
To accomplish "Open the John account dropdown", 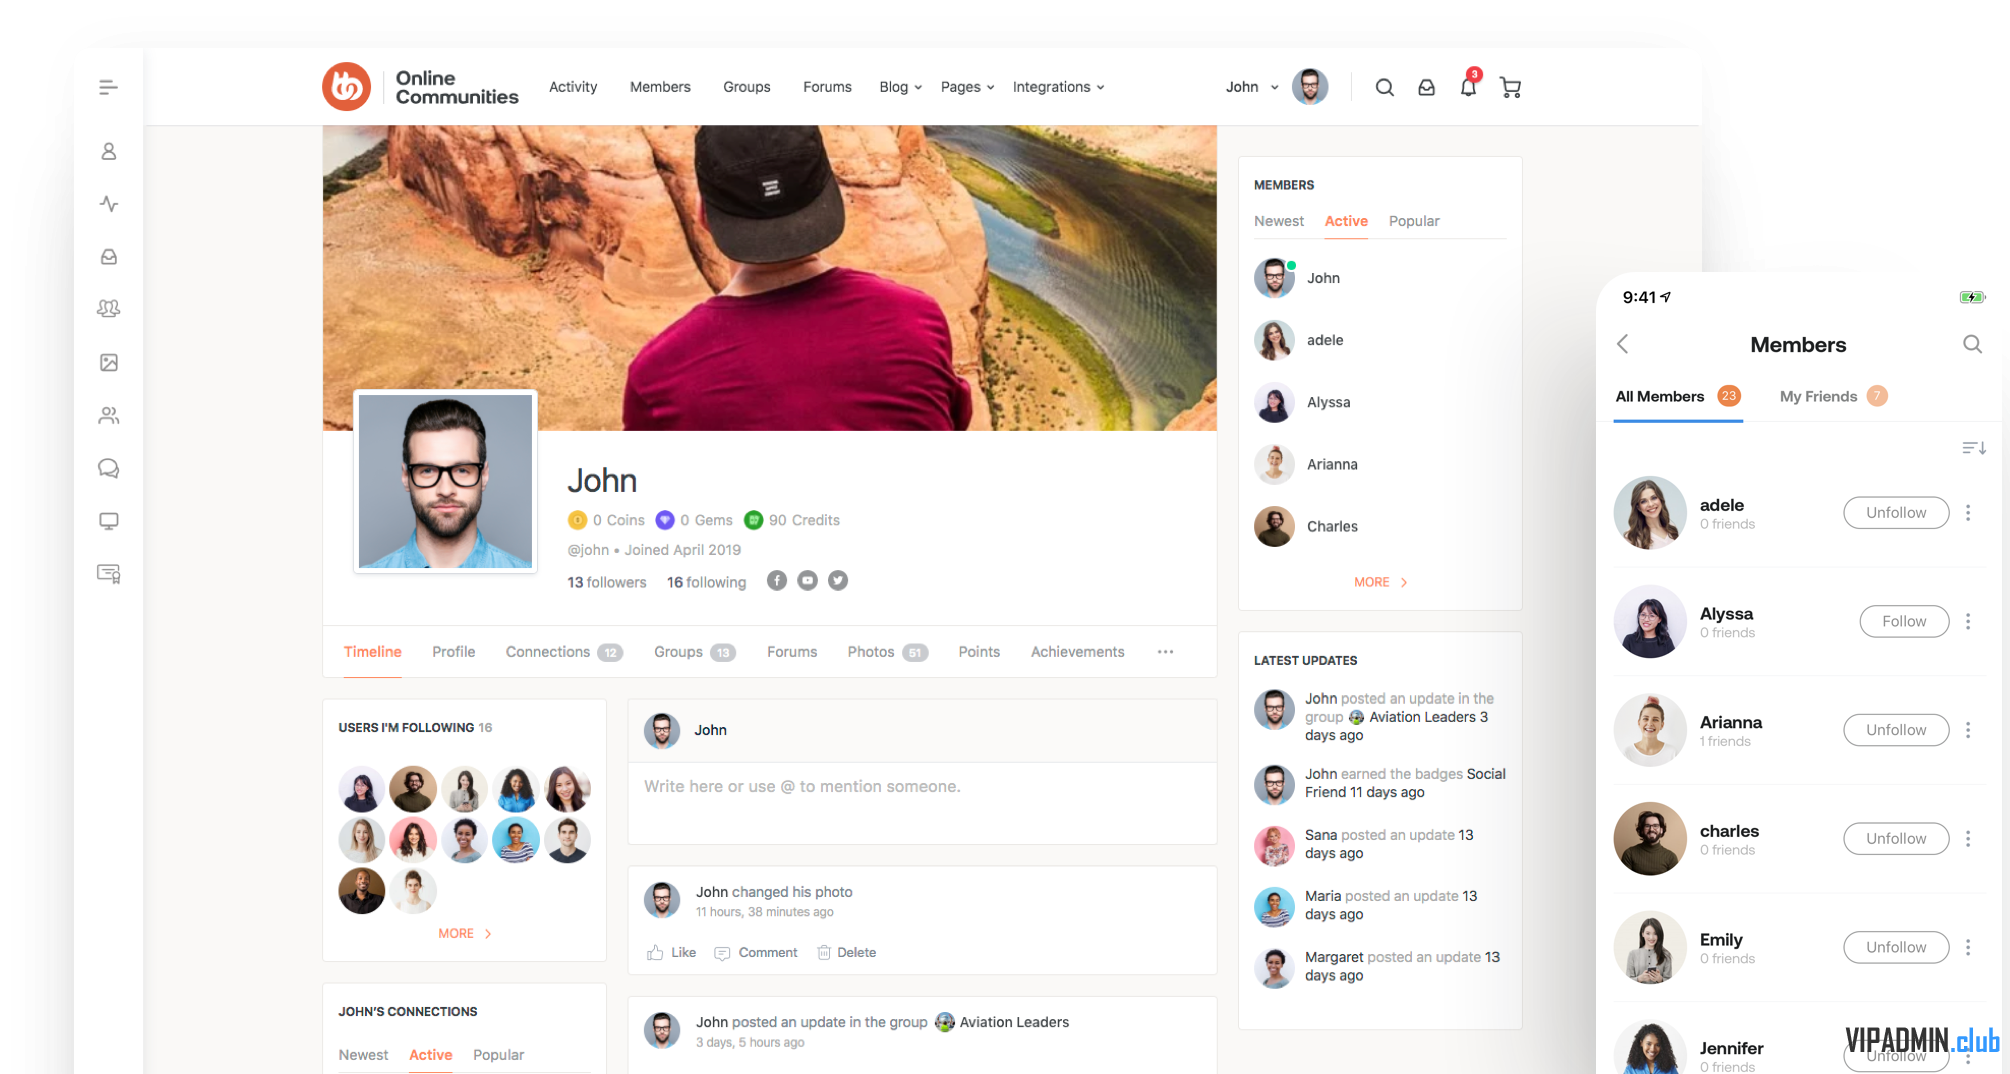I will click(x=1252, y=88).
